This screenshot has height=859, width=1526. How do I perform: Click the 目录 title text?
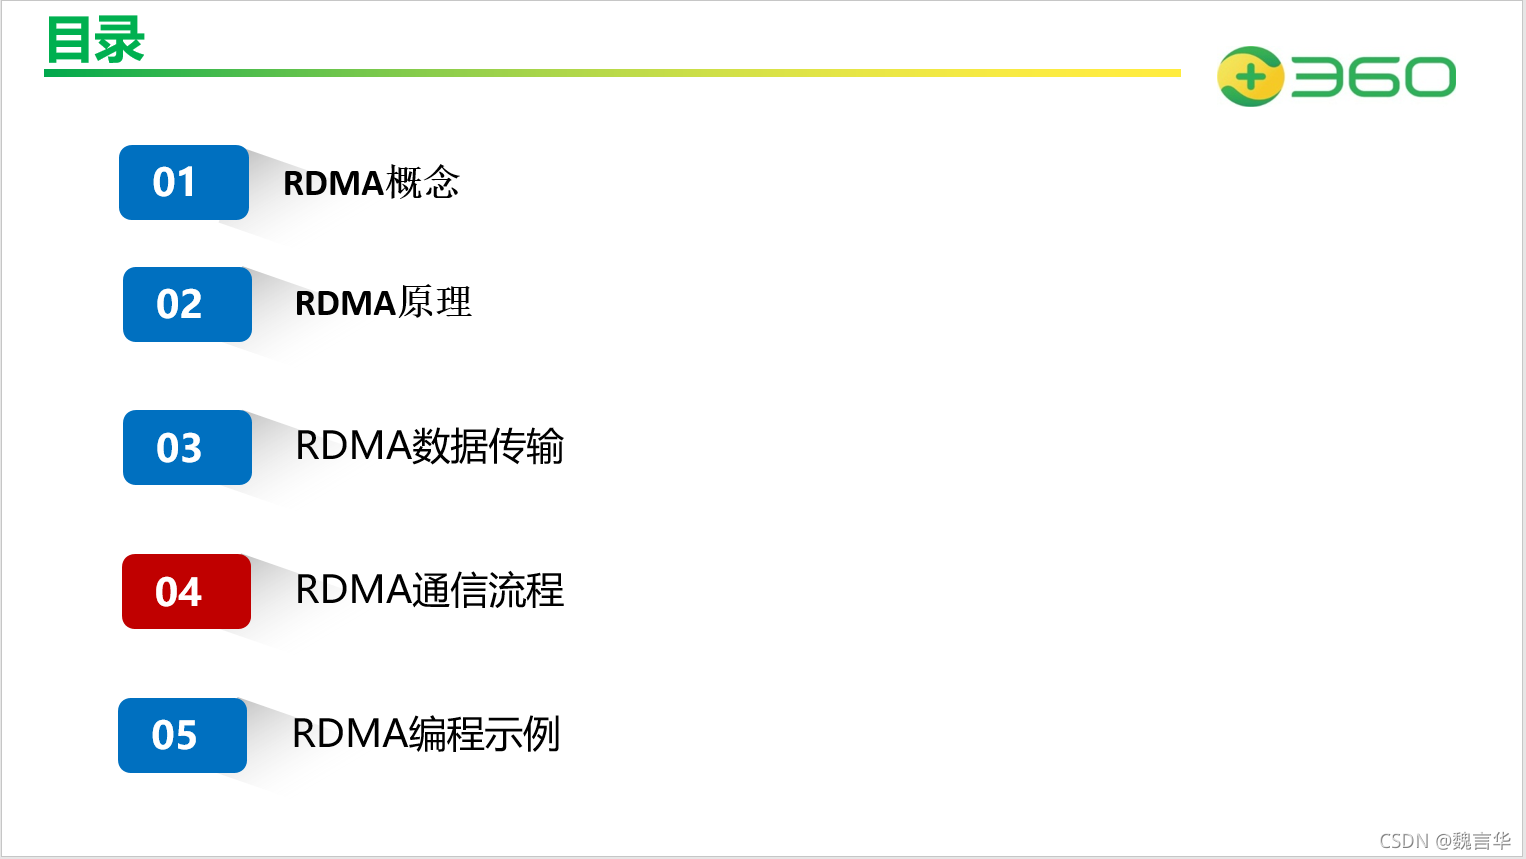coord(96,41)
